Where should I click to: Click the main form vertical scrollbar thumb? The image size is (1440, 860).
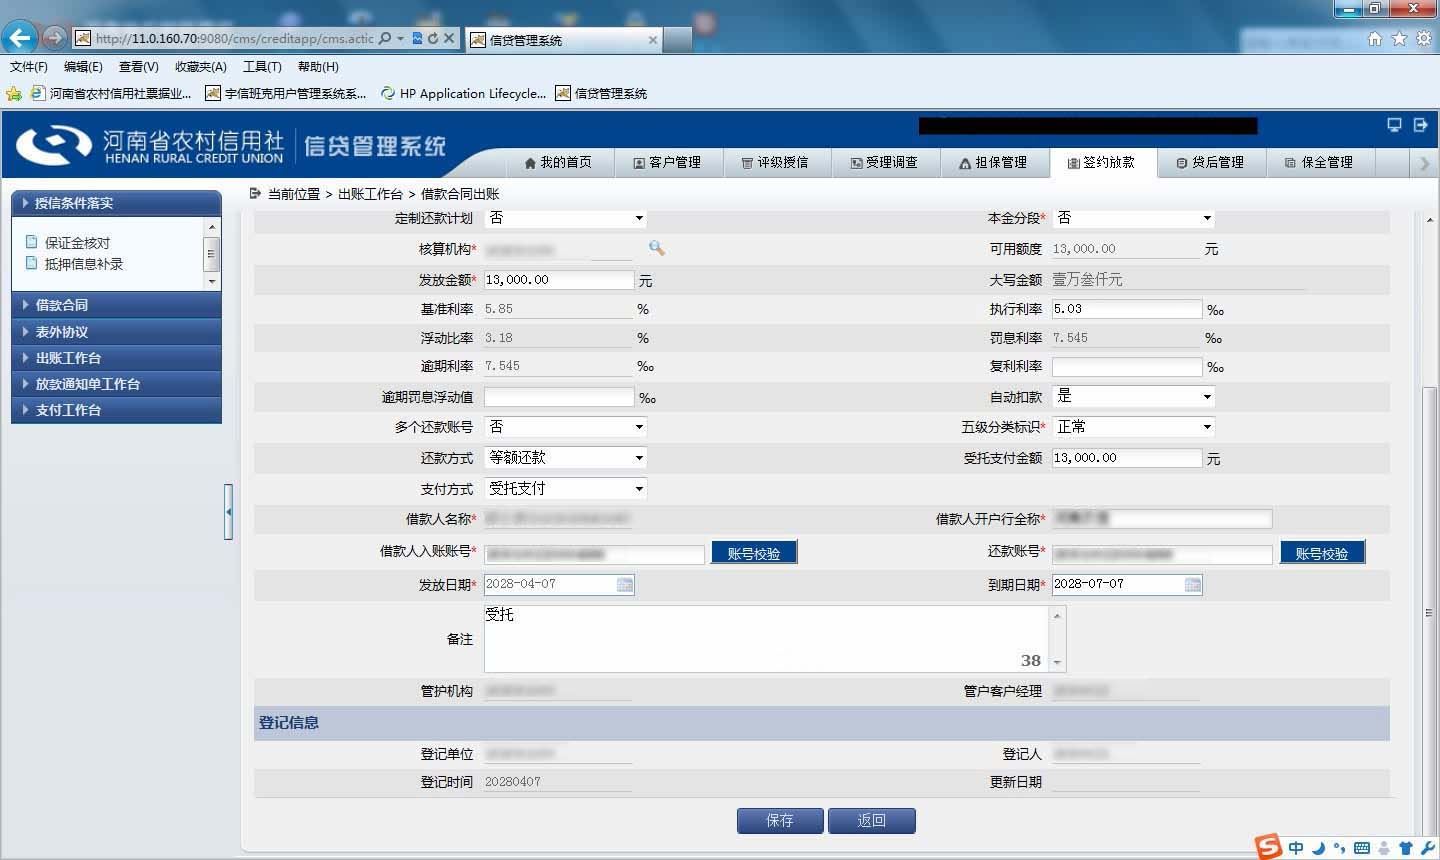1429,612
